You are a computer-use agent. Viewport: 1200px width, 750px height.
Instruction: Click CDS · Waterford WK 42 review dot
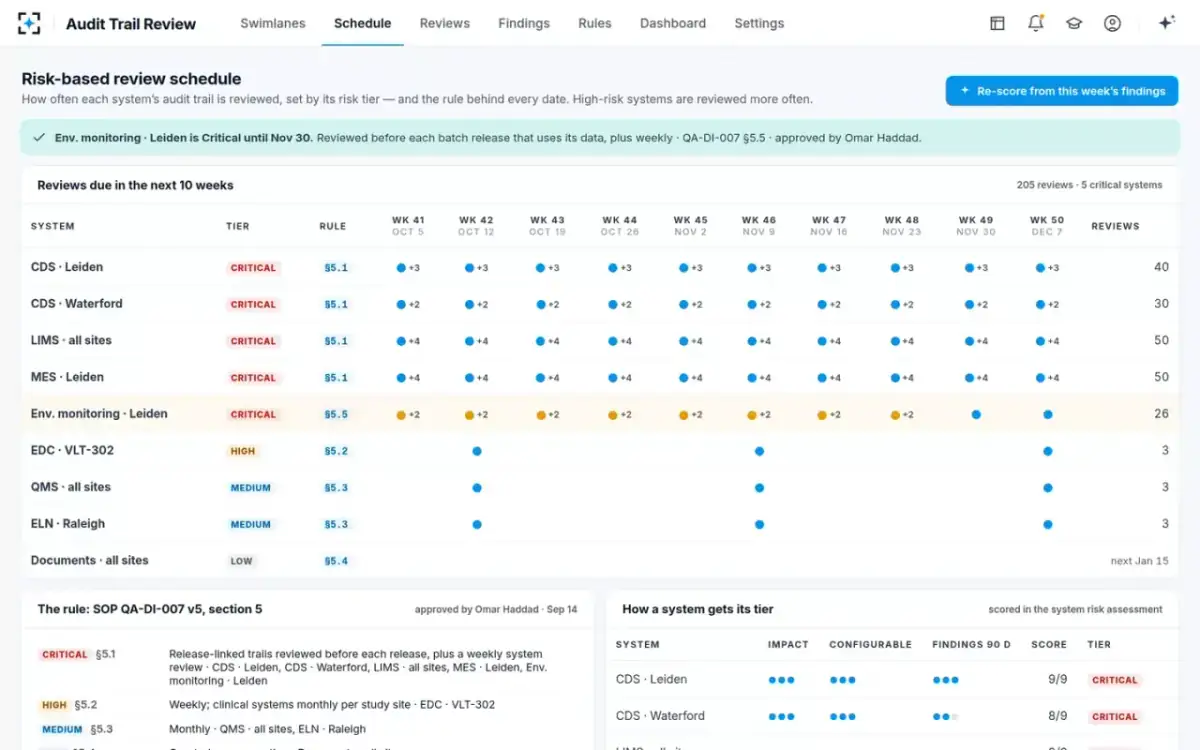pos(469,304)
